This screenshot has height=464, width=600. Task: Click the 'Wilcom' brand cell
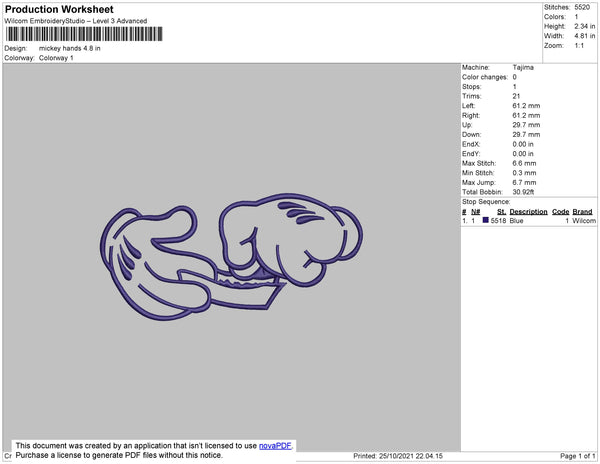pos(584,221)
